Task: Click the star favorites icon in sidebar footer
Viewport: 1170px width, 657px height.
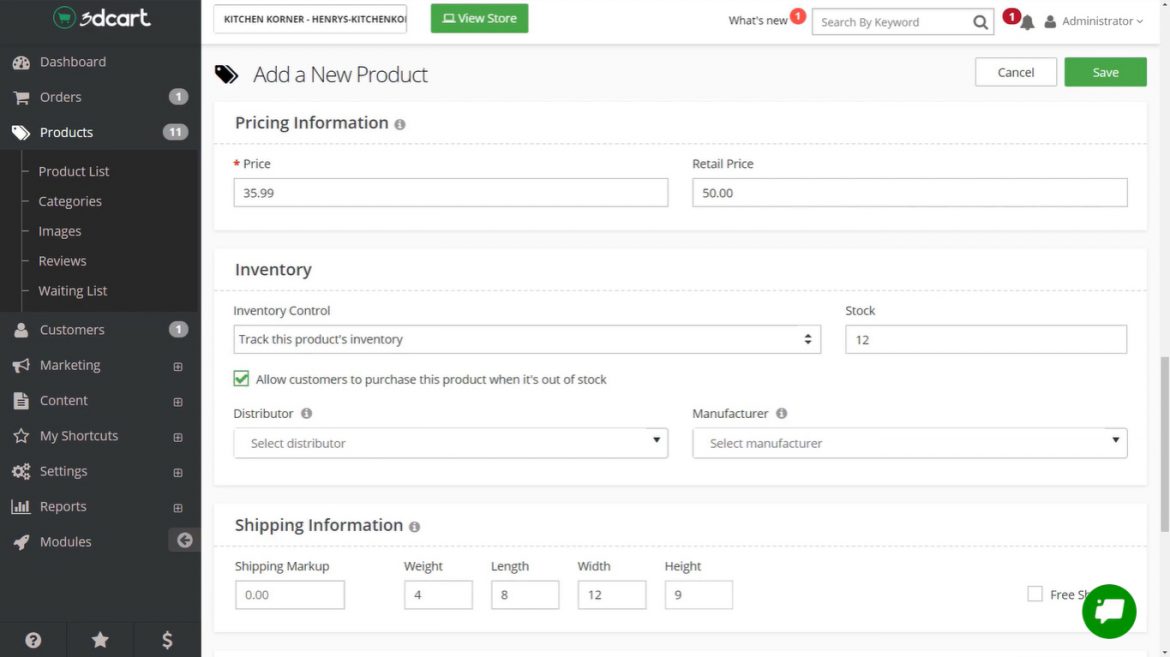Action: [100, 640]
